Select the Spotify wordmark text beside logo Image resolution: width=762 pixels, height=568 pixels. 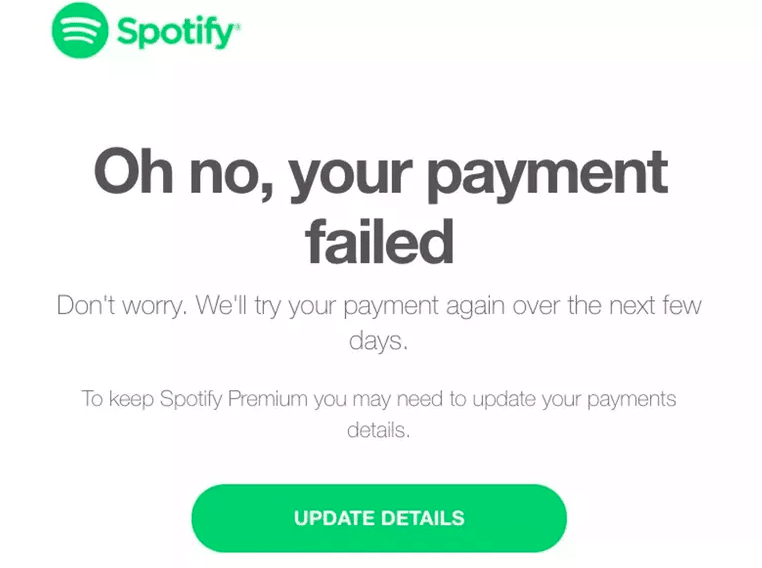(x=176, y=32)
